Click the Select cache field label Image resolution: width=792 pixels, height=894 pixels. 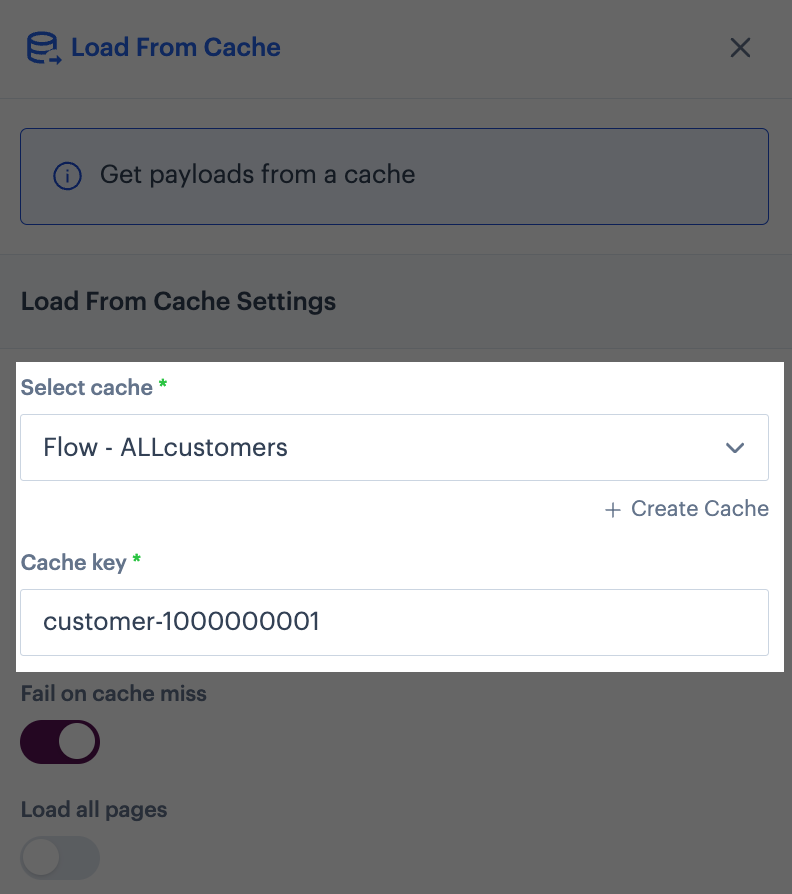click(87, 388)
